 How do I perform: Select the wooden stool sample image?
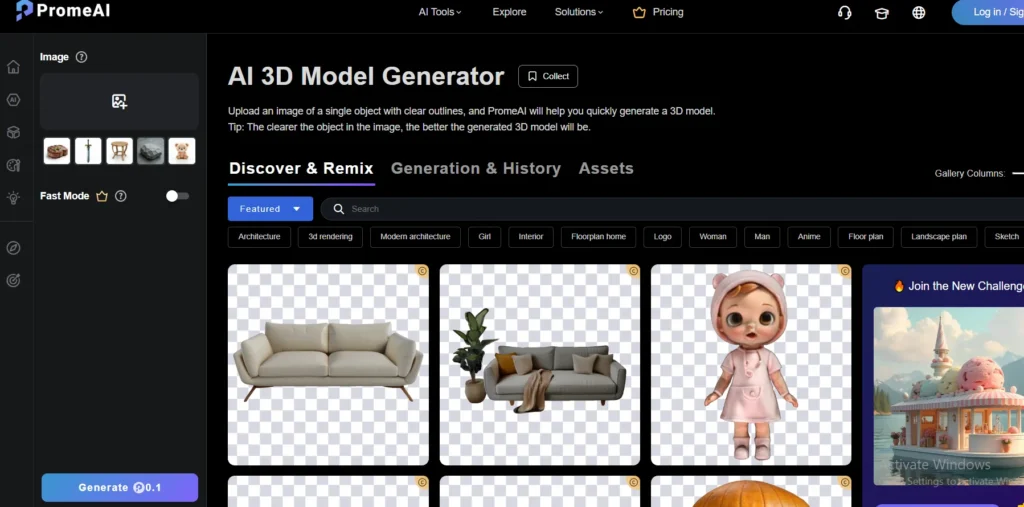coord(120,151)
